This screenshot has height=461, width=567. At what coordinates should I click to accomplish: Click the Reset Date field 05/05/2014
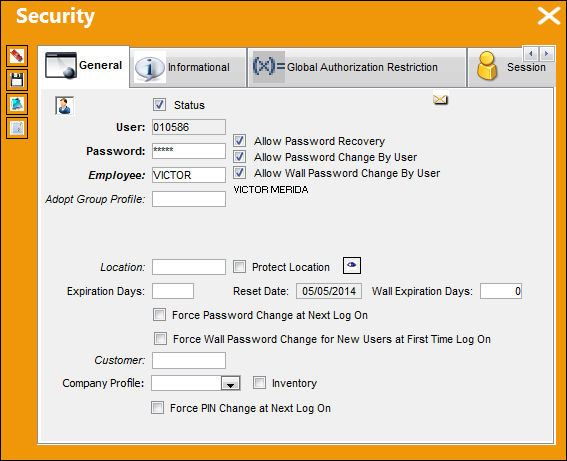pyautogui.click(x=329, y=291)
